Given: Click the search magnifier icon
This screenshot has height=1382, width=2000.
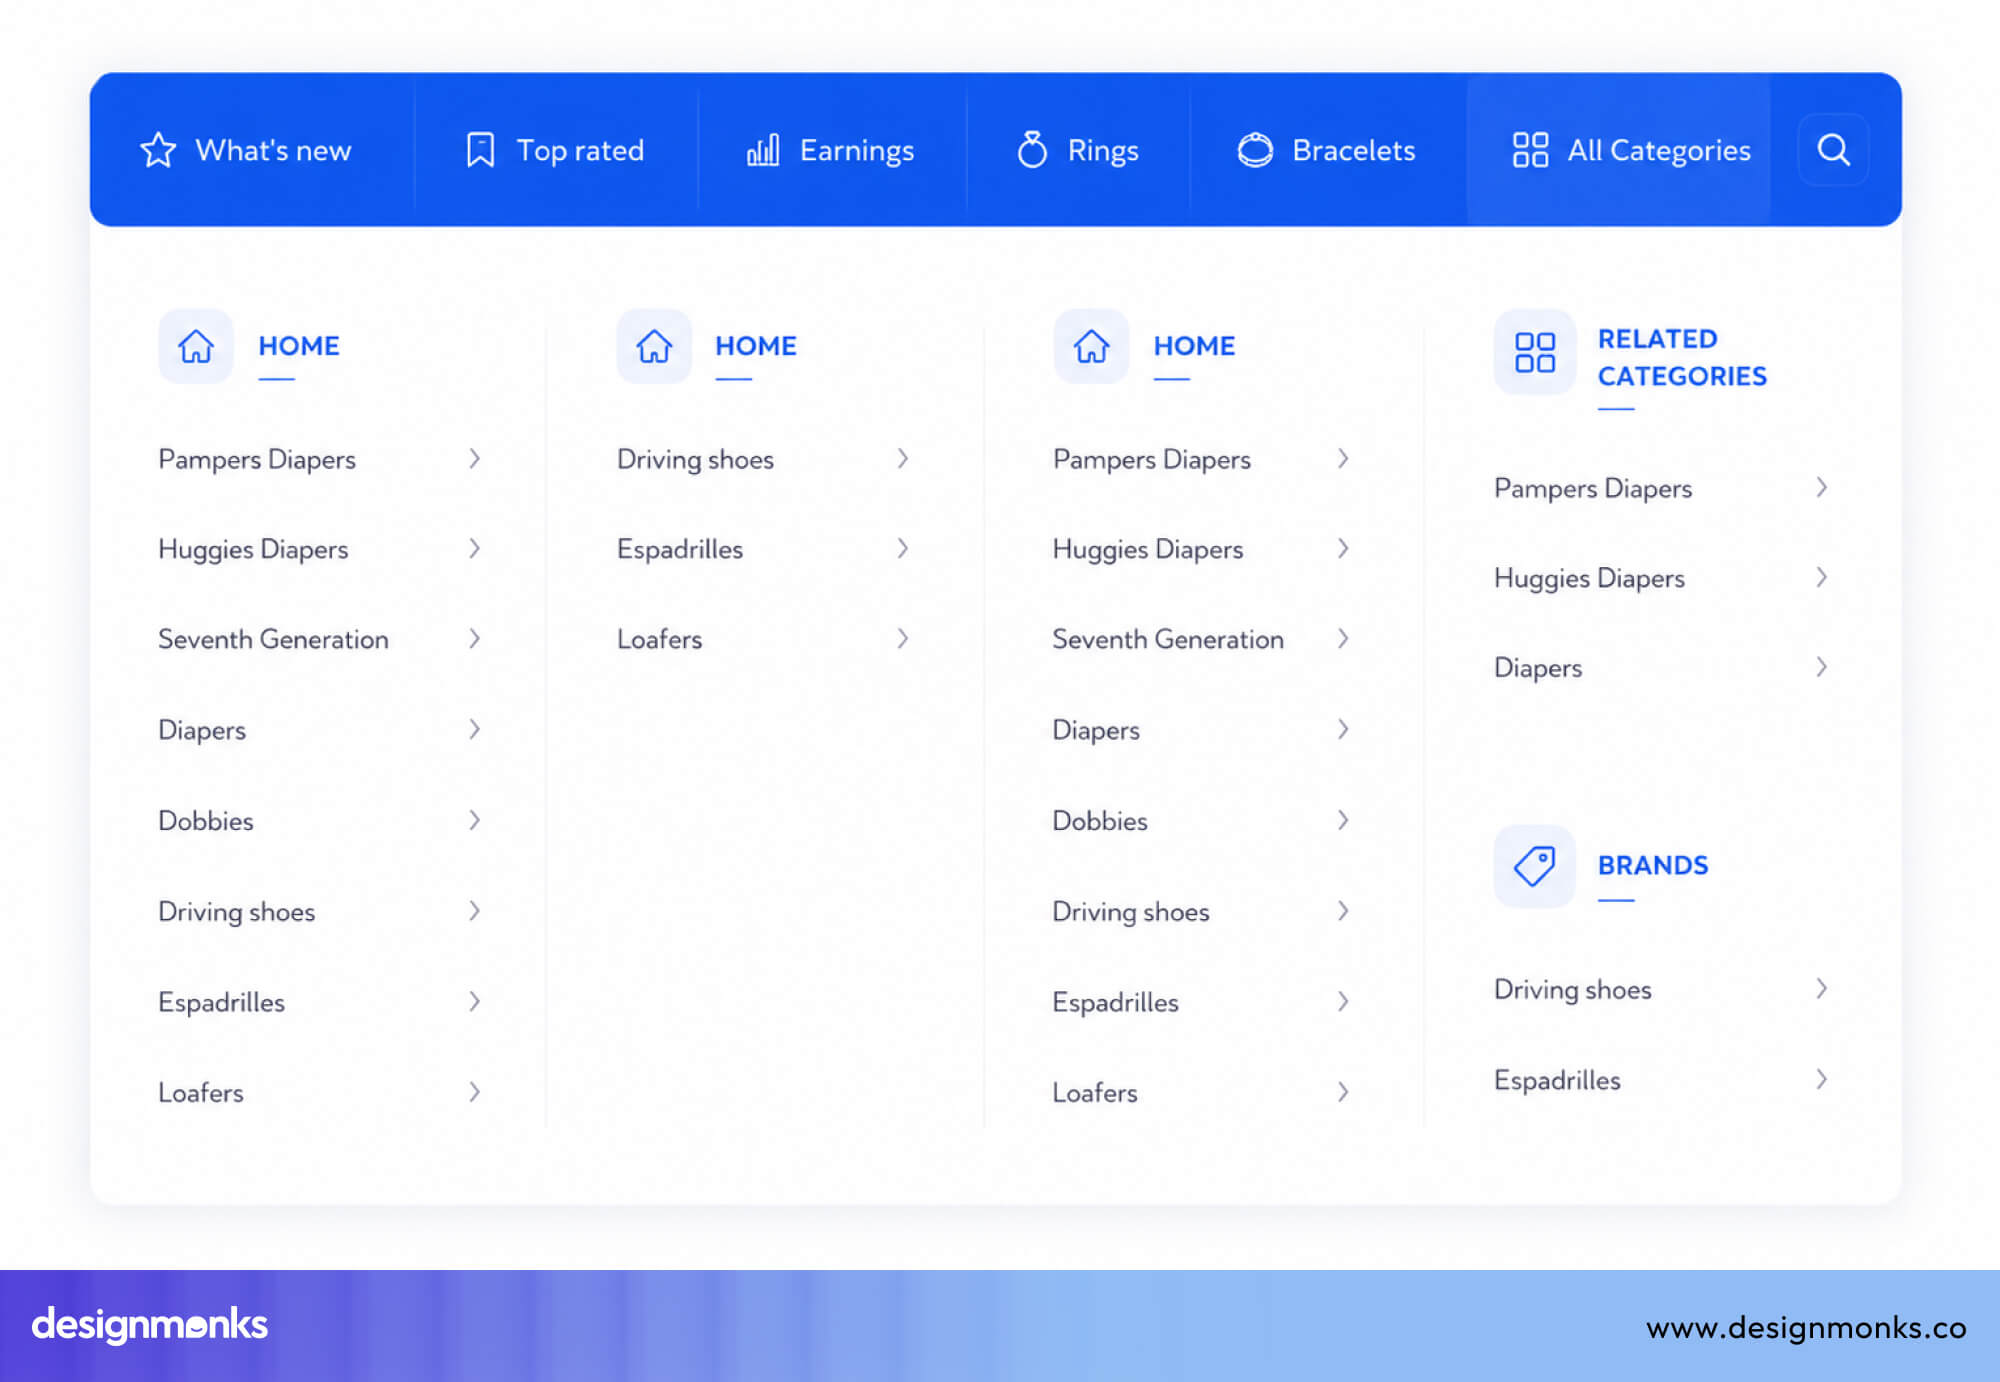Looking at the screenshot, I should [1833, 150].
